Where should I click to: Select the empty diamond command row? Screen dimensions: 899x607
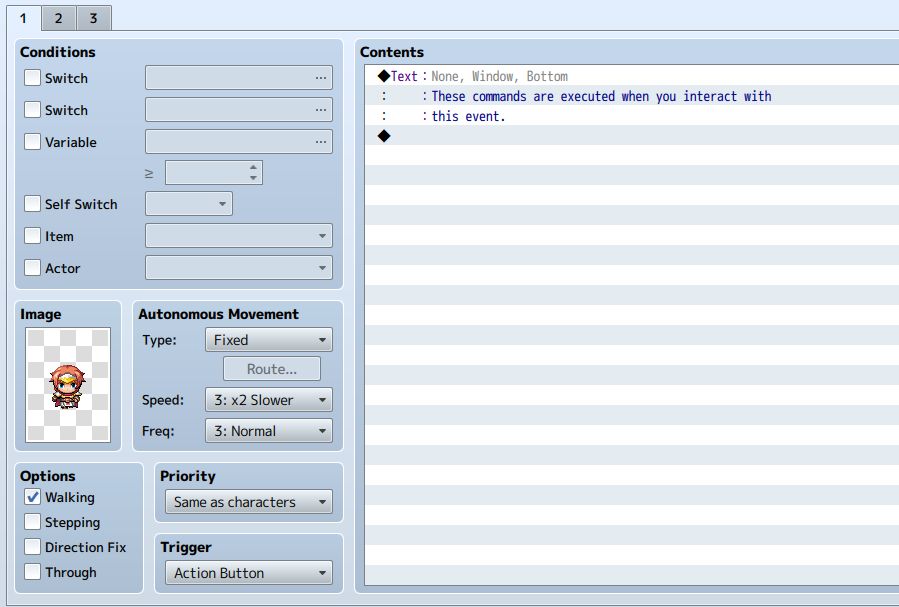632,136
